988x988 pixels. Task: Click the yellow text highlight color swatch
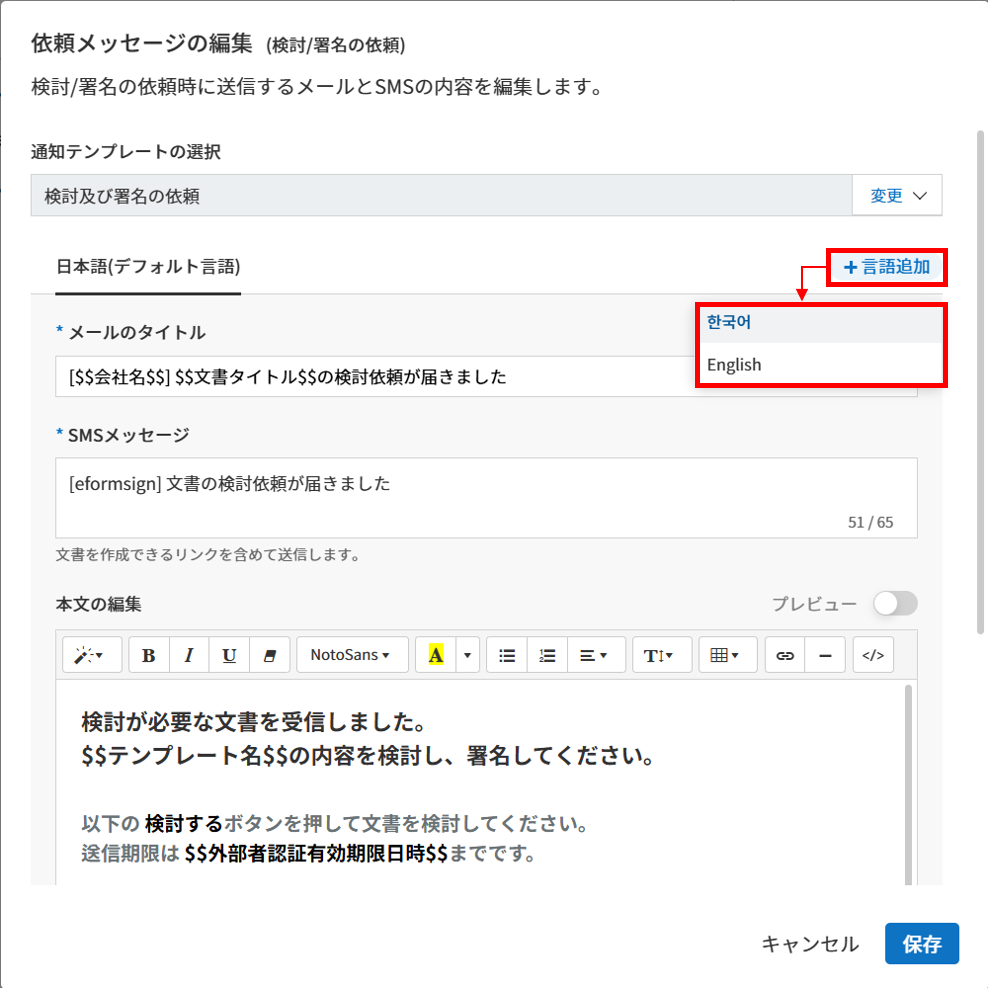pyautogui.click(x=435, y=655)
